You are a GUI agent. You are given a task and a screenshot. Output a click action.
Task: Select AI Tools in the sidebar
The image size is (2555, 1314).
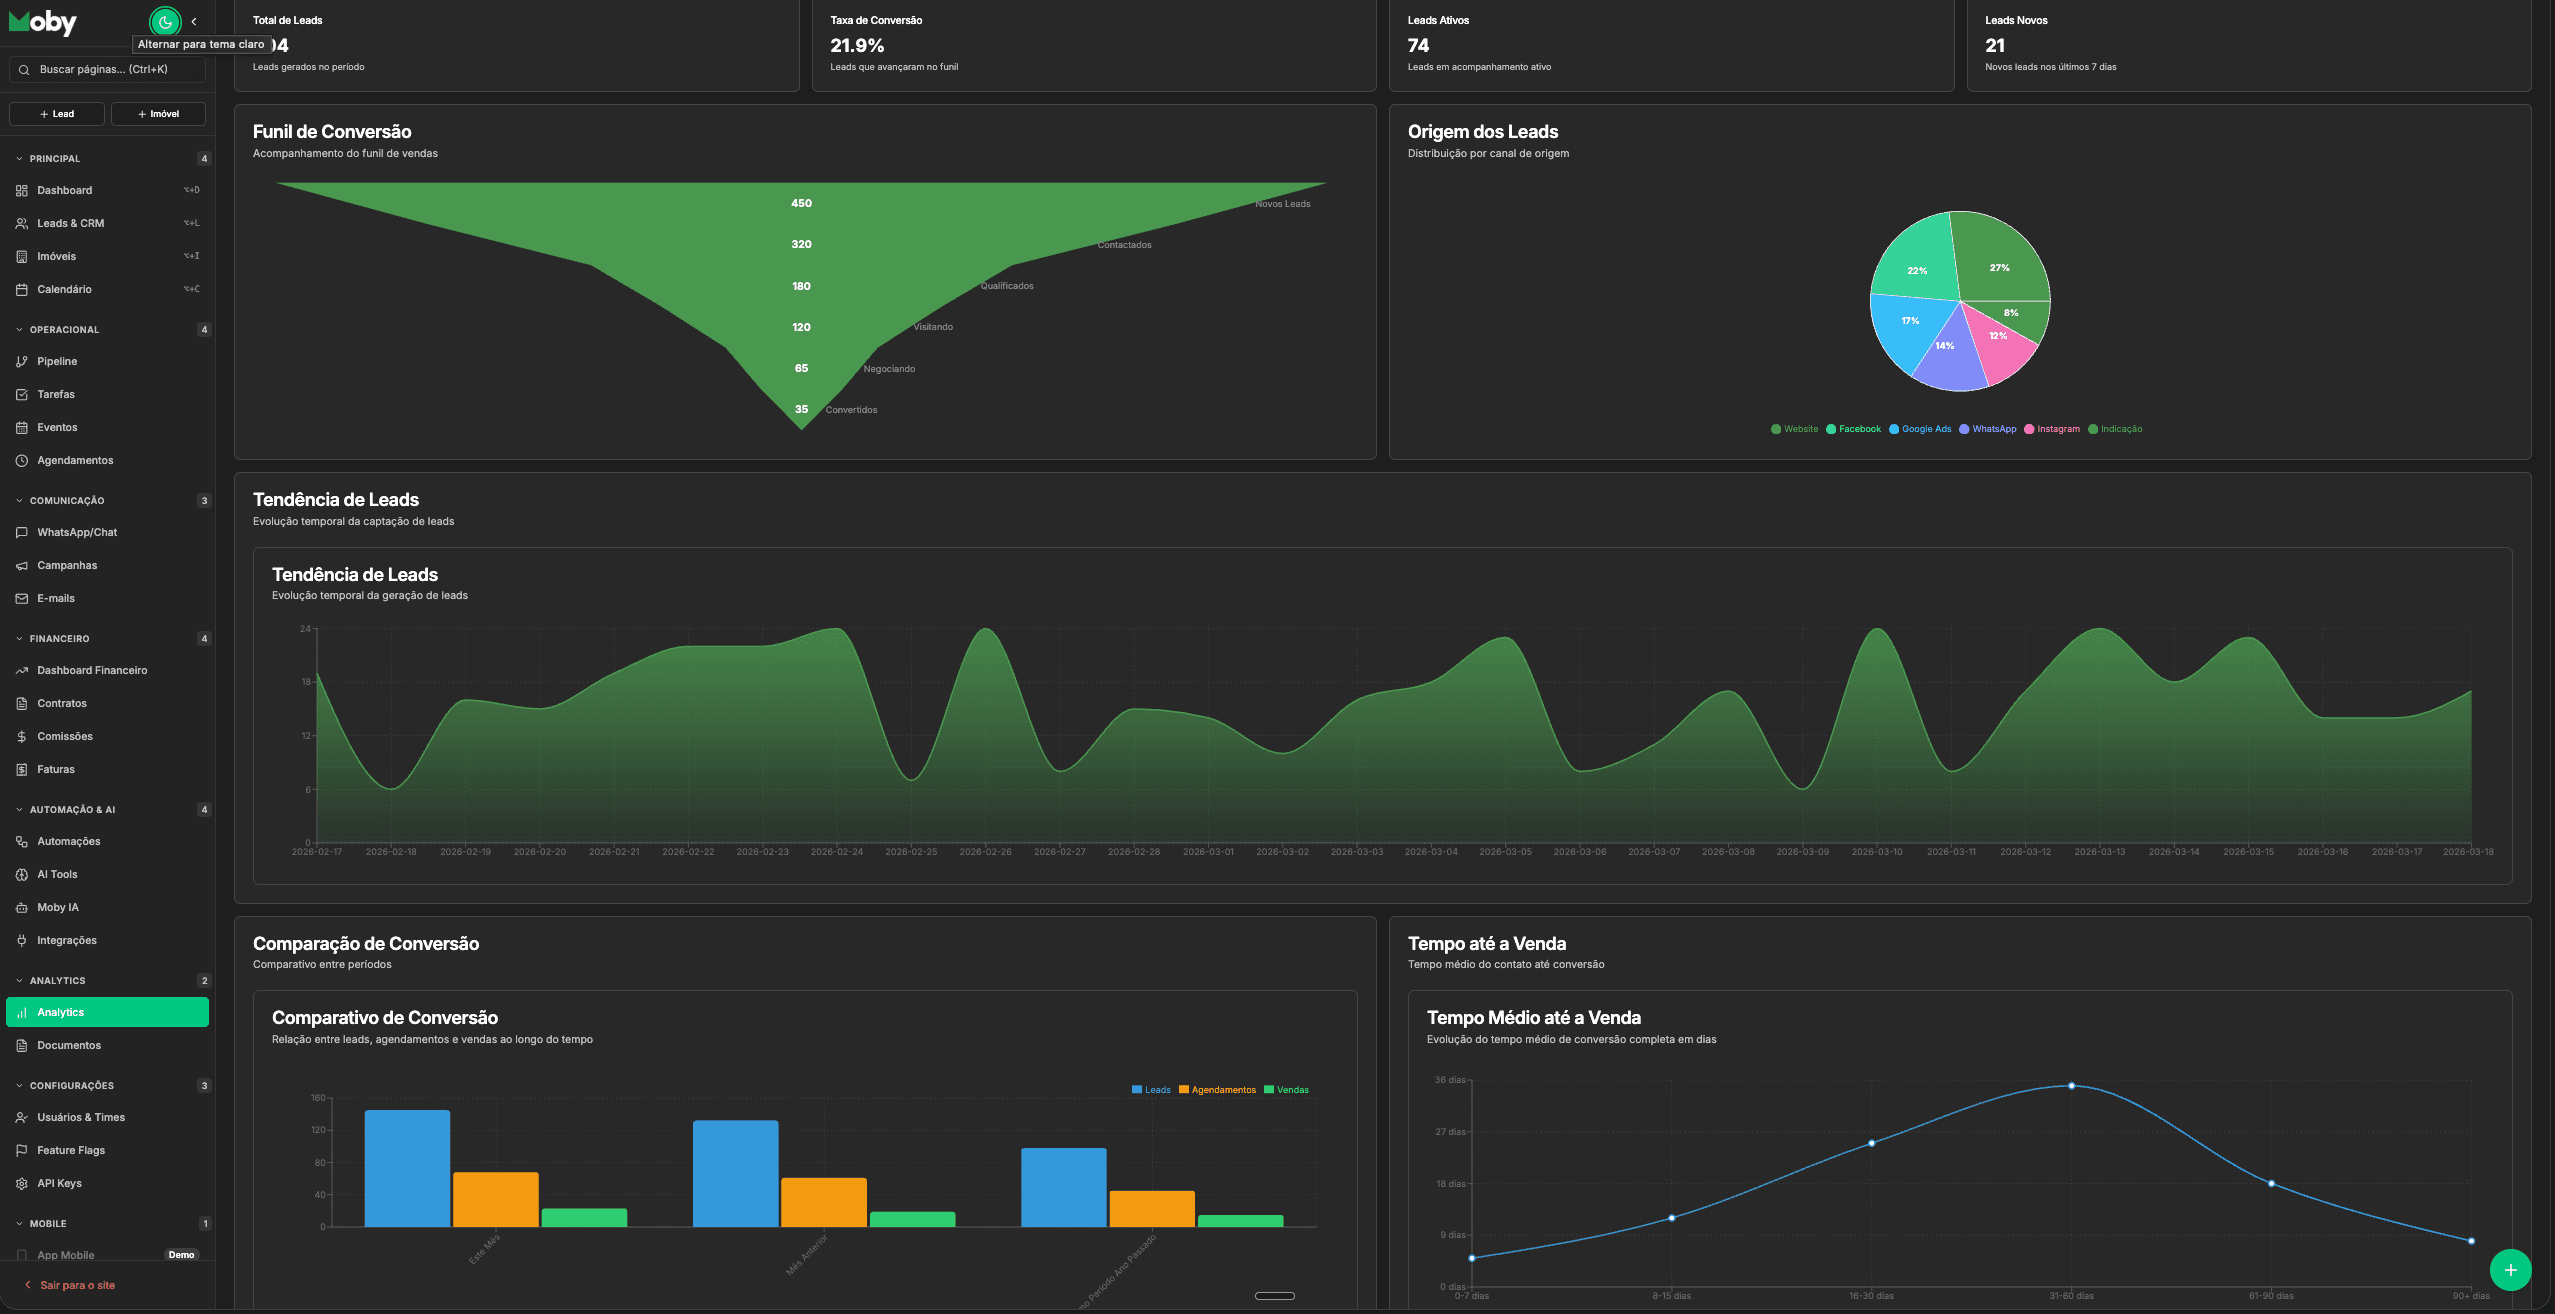[x=58, y=874]
